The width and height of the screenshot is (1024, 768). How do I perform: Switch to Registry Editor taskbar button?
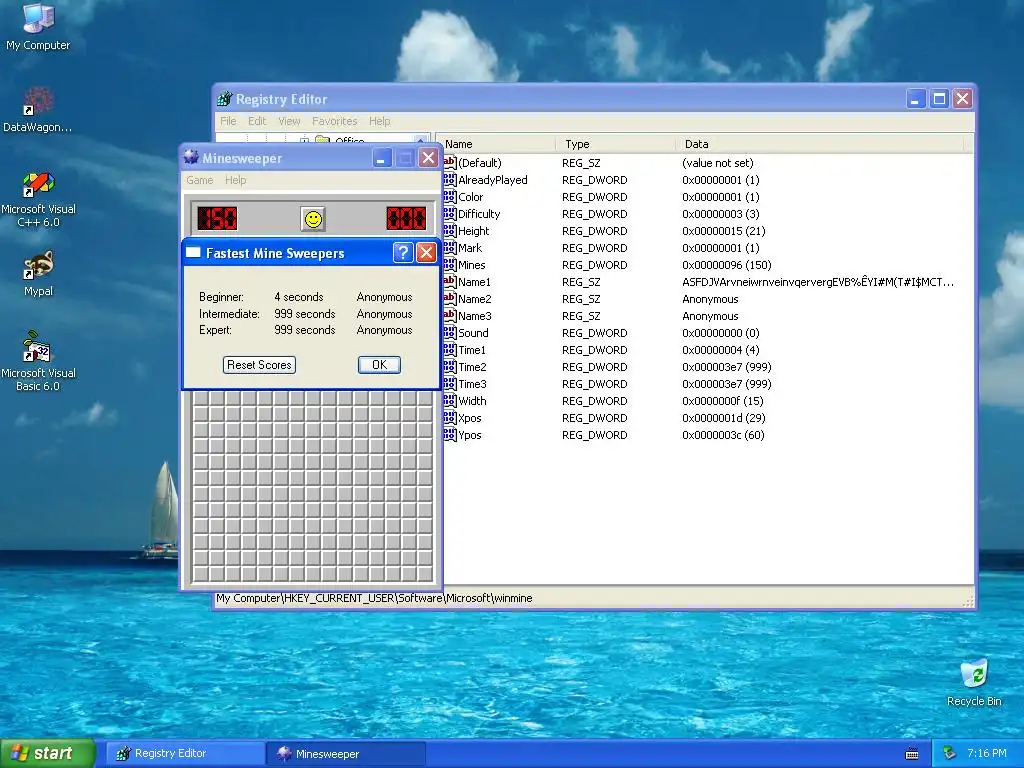click(x=185, y=754)
